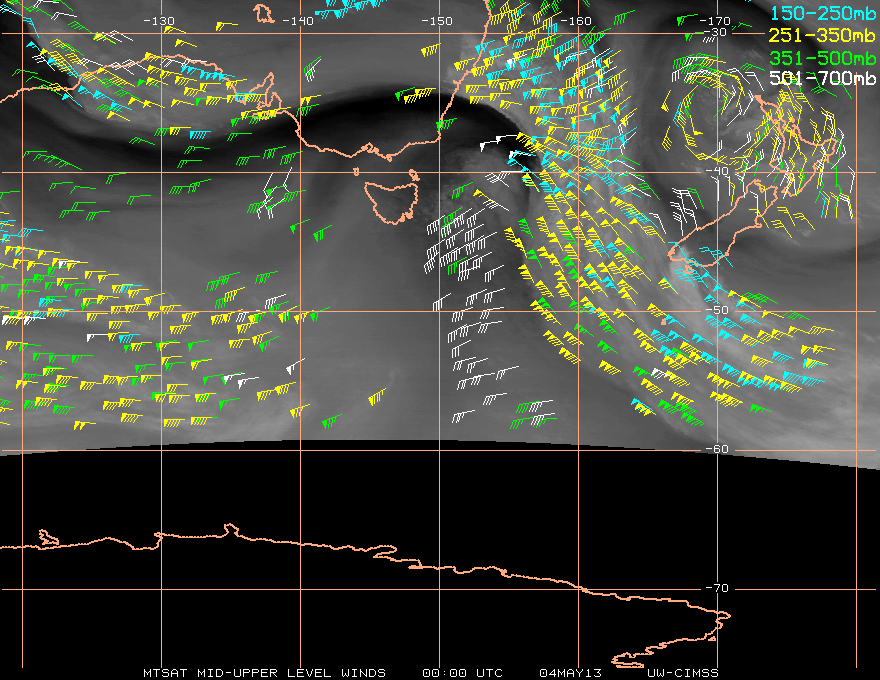Click the -140 longitude label
Viewport: 880px width, 680px height.
click(x=297, y=21)
